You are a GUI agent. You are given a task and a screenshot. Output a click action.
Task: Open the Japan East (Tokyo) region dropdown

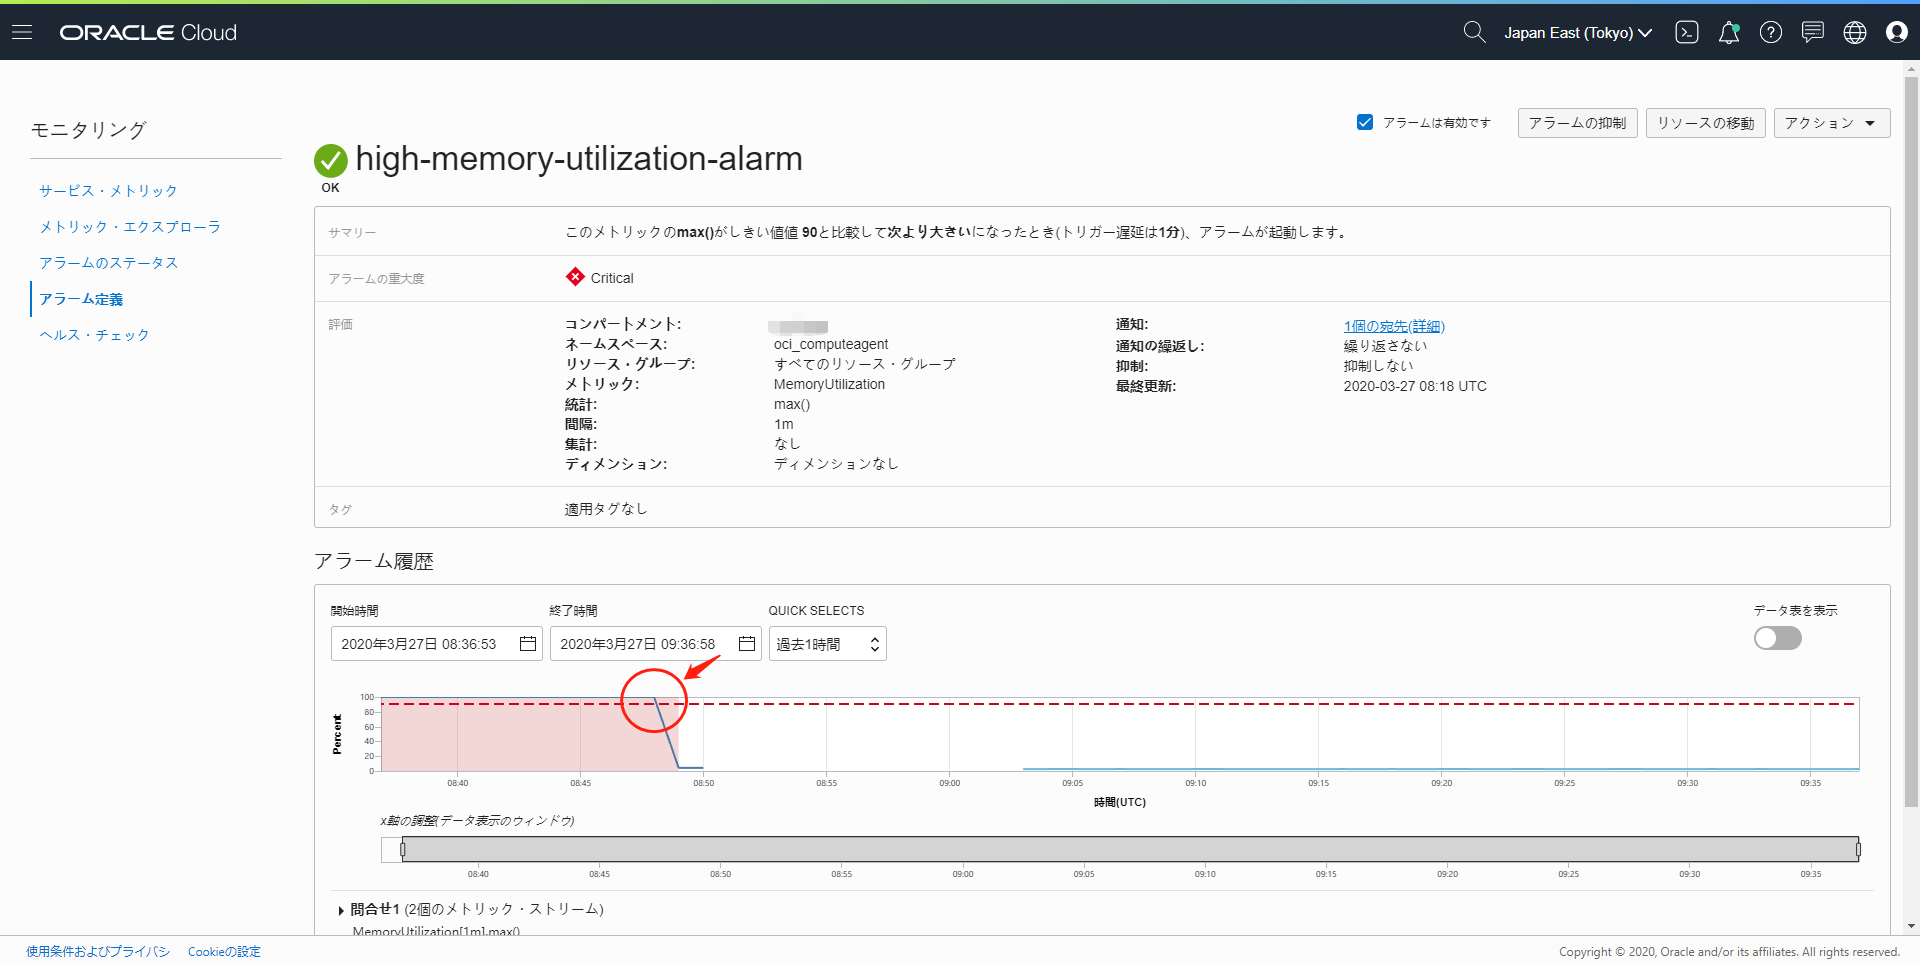pos(1577,32)
